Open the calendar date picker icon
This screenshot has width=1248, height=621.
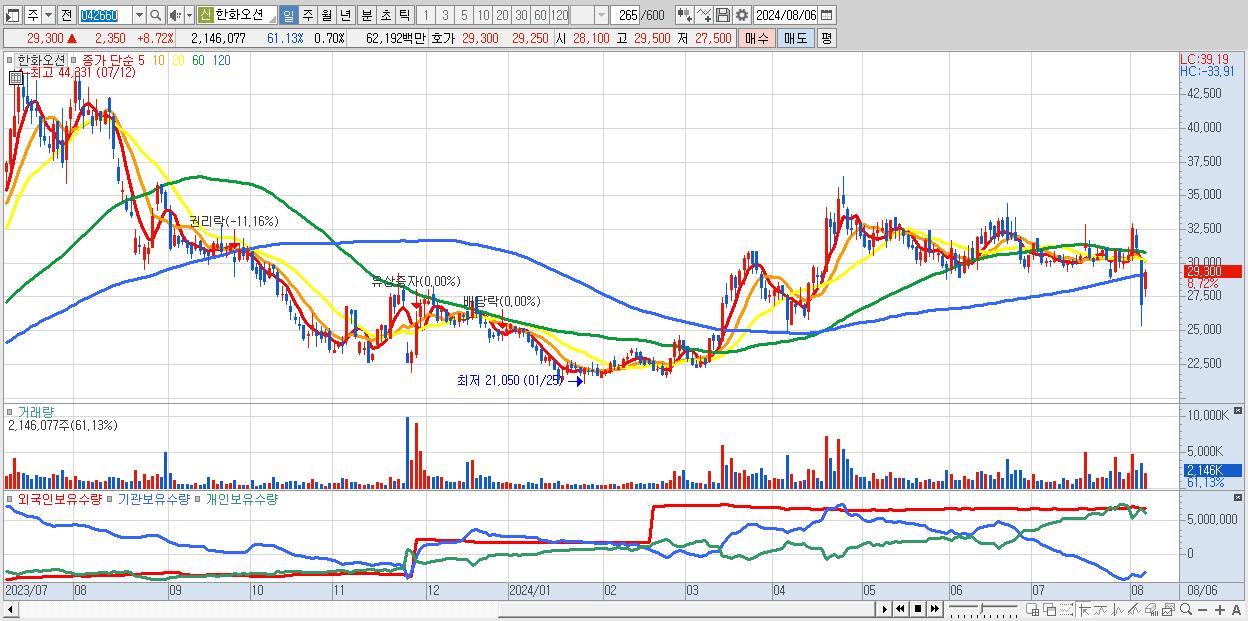[x=827, y=15]
